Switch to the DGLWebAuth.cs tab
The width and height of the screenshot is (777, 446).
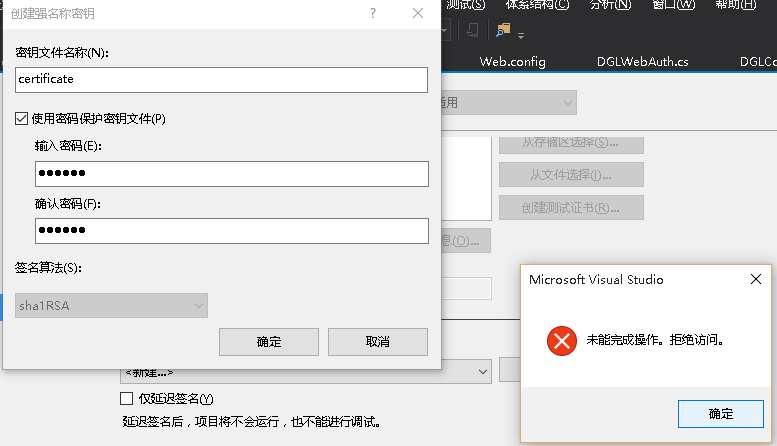click(x=642, y=61)
